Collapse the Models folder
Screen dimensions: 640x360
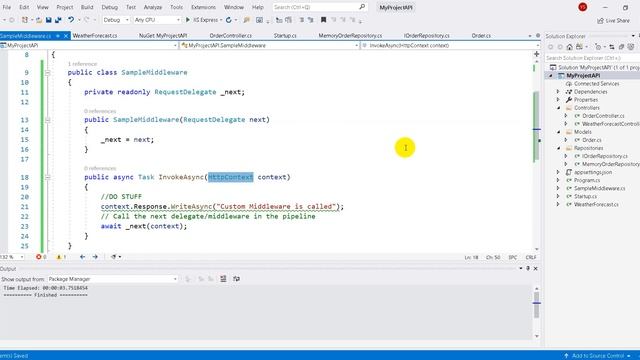[x=558, y=132]
